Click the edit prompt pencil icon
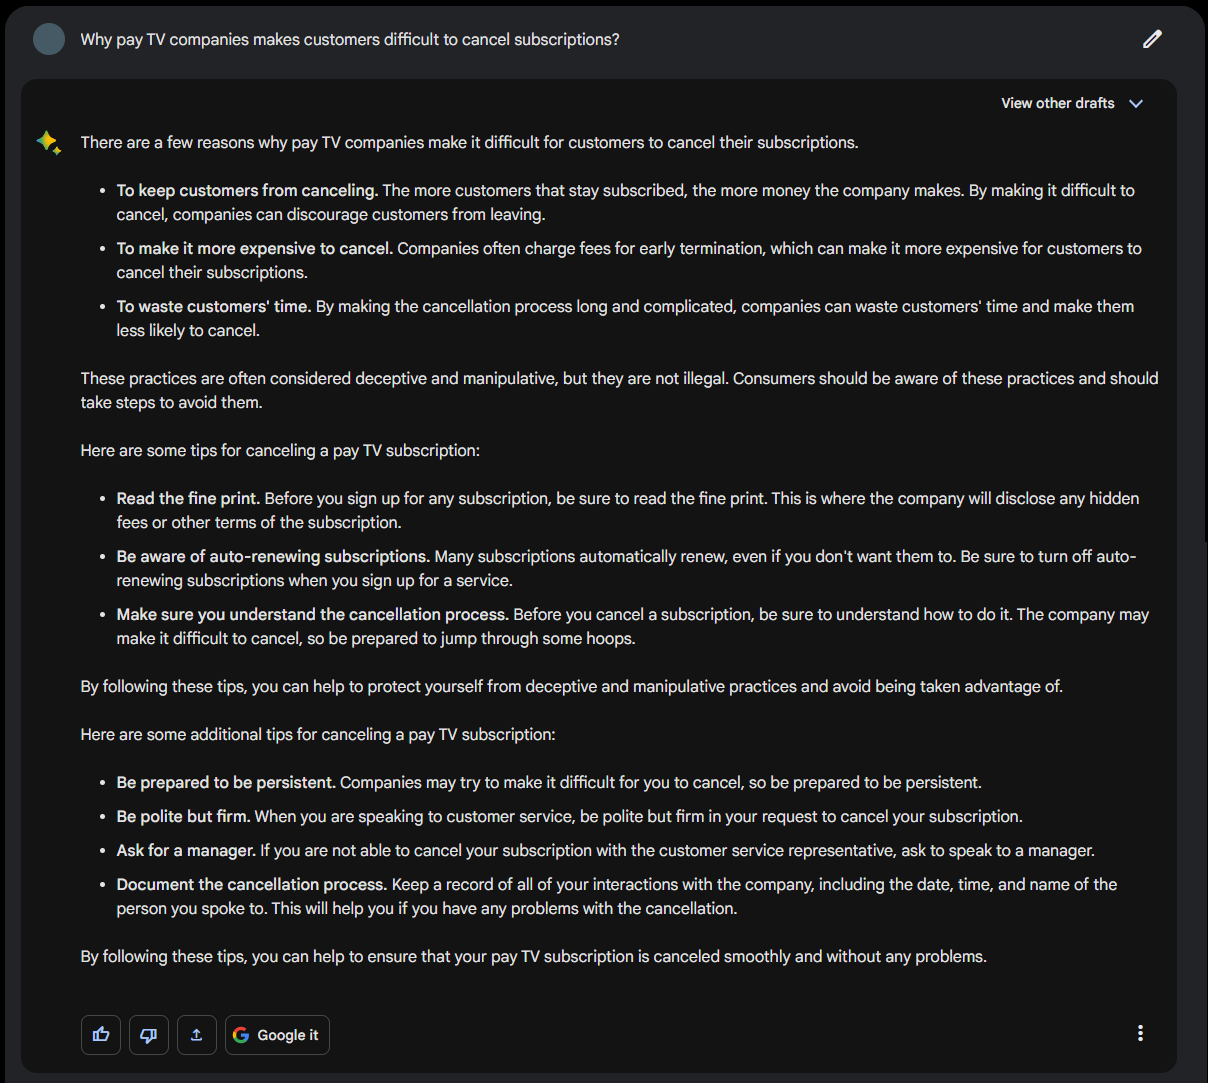Viewport: 1208px width, 1083px height. coord(1152,39)
